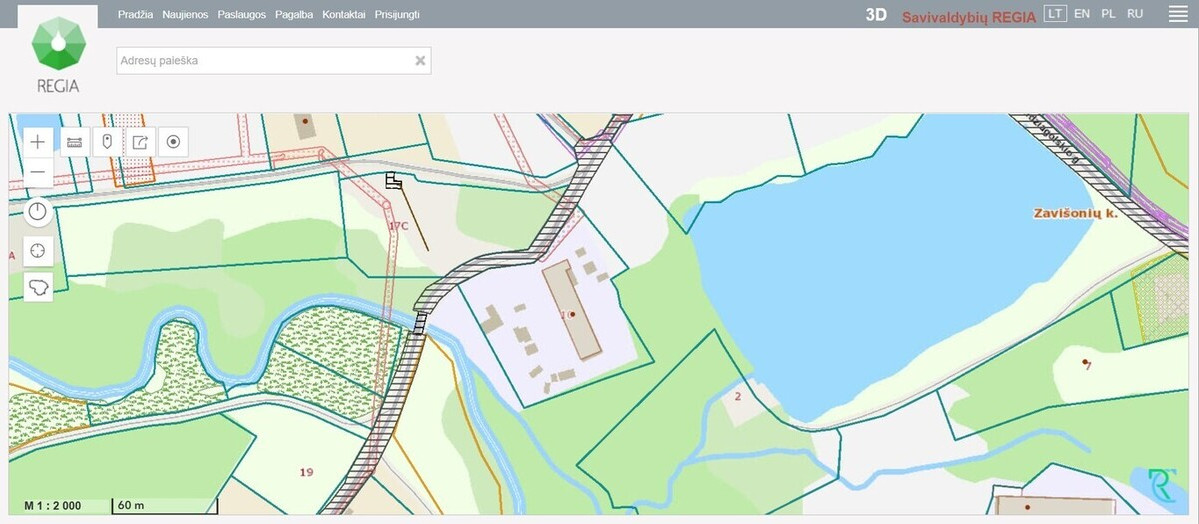Open Savivaldybių REGIA link
1199x524 pixels.
[969, 17]
